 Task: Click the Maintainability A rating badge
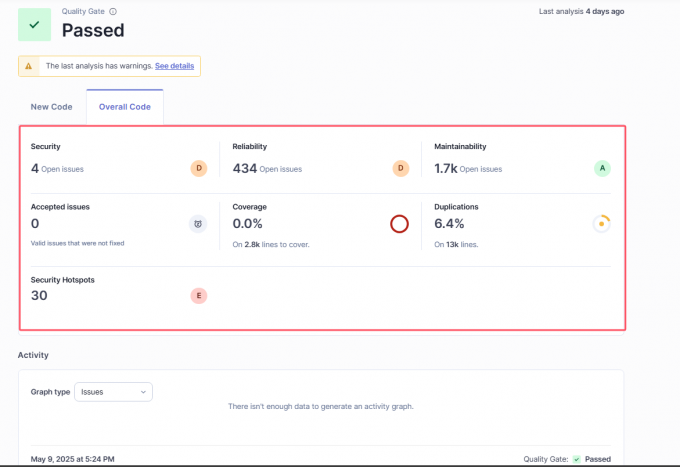(602, 168)
